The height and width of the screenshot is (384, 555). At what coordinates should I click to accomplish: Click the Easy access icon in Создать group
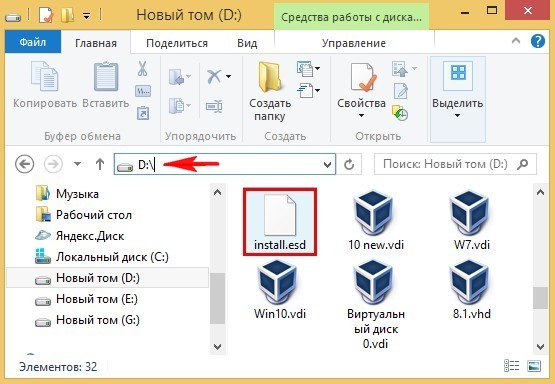click(x=305, y=91)
